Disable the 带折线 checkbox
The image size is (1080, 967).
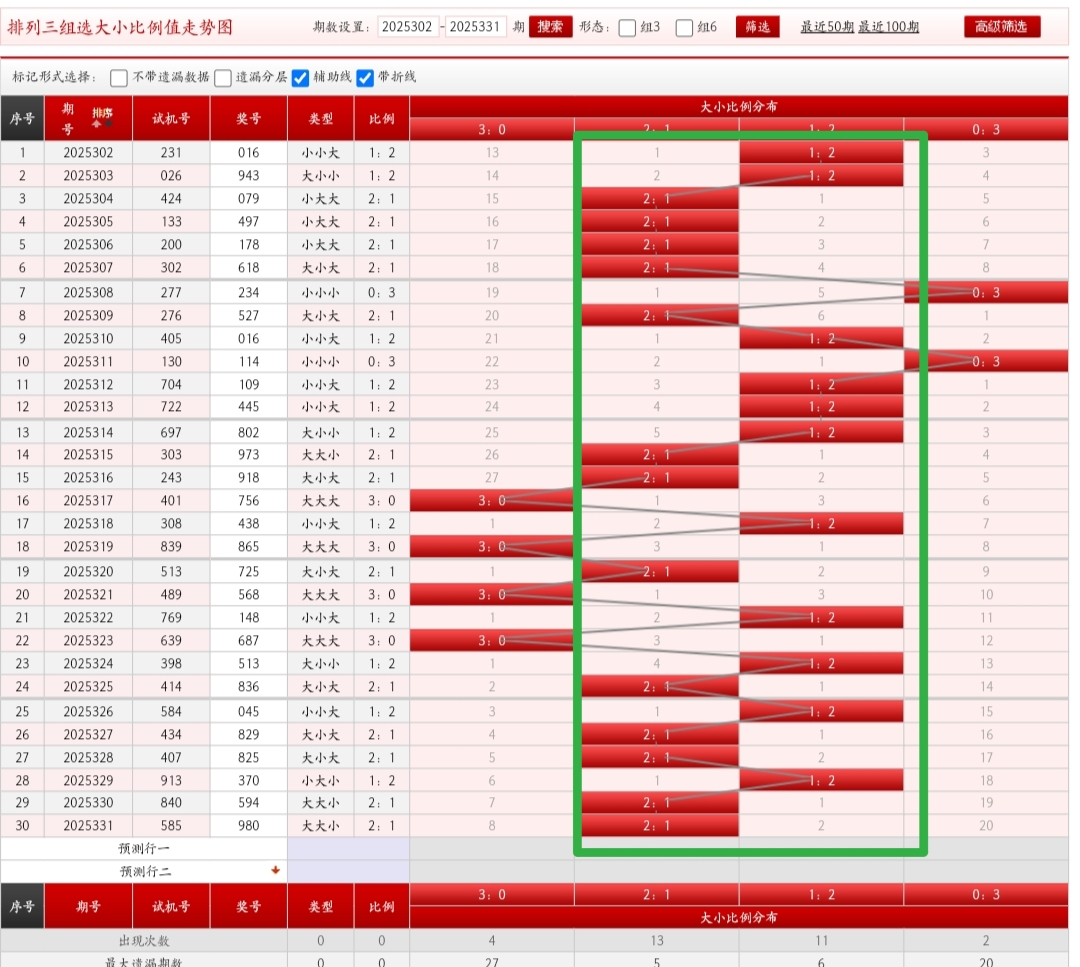[365, 78]
